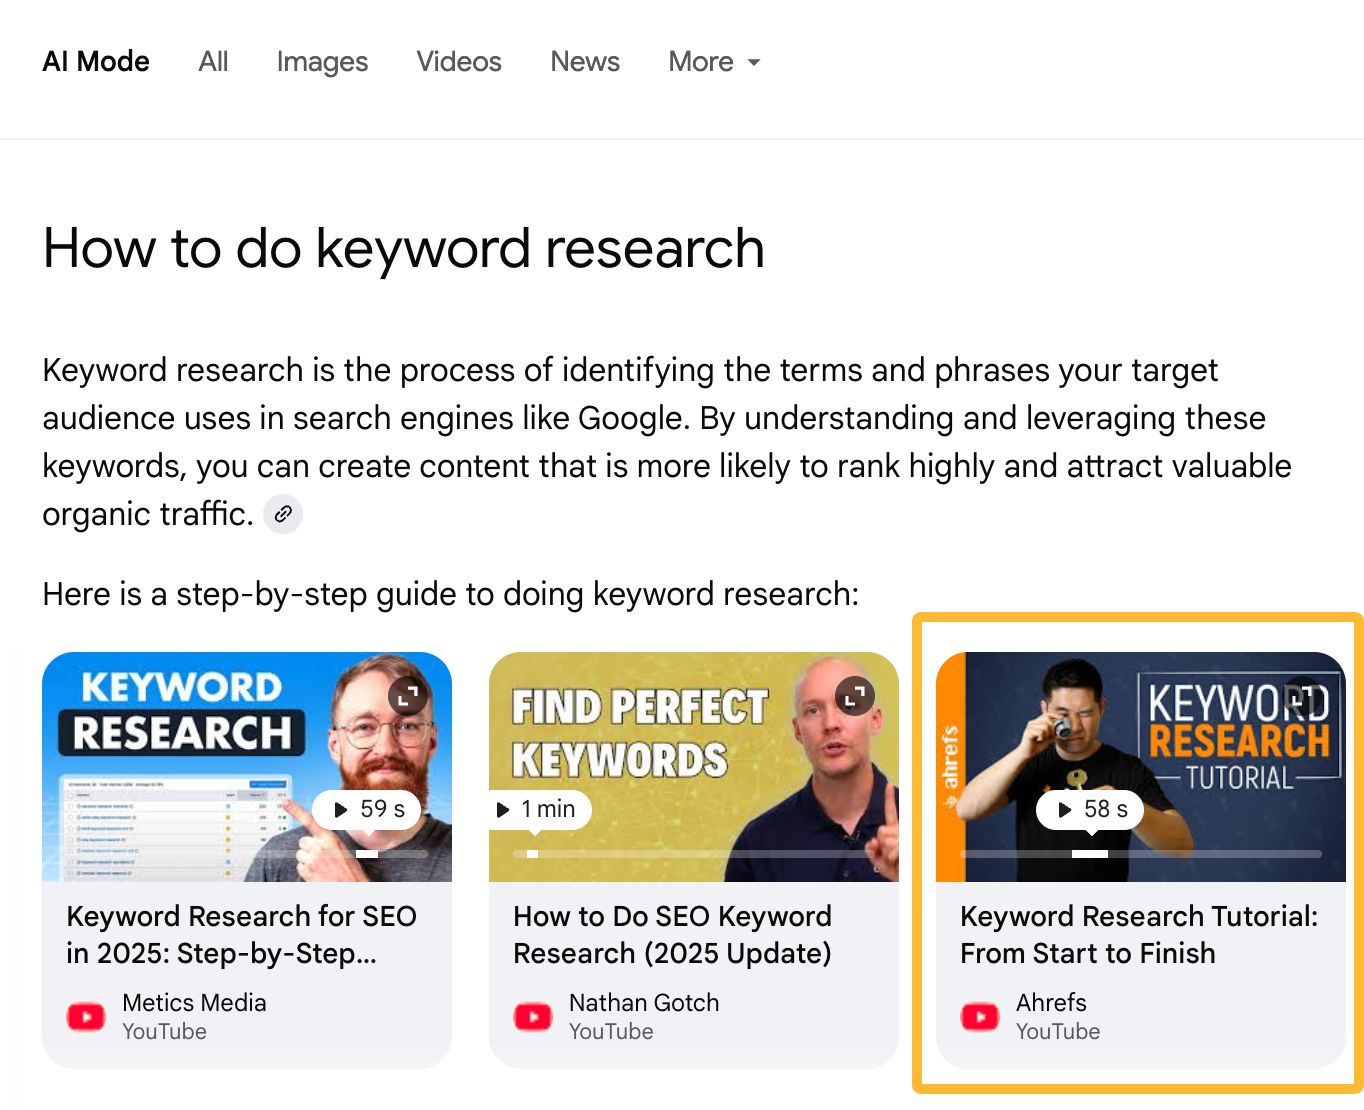Click the play icon showing 59 s duration

click(x=340, y=810)
